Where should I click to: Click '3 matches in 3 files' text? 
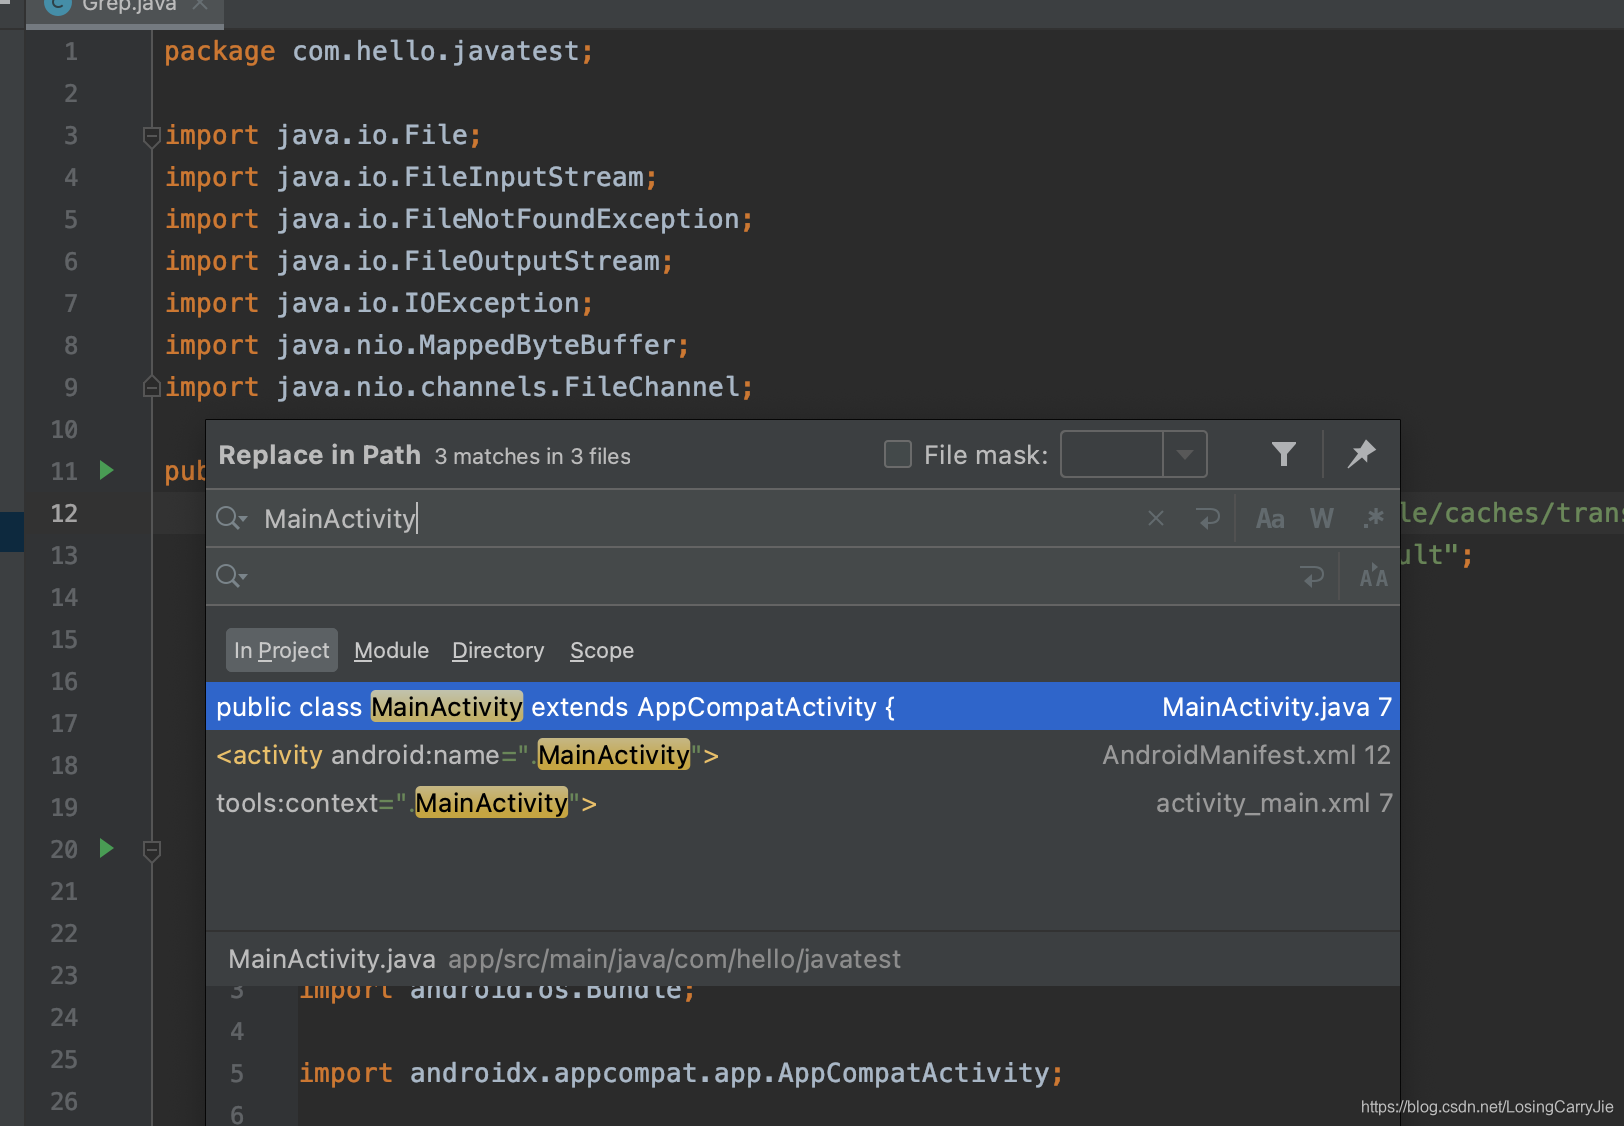tap(532, 456)
